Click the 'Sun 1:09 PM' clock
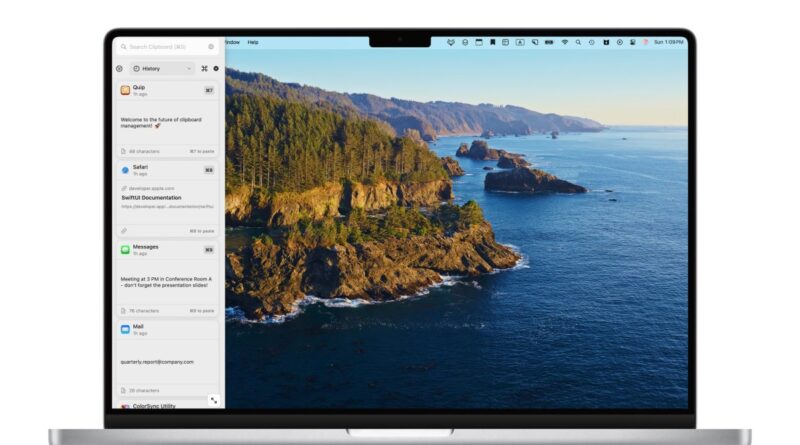This screenshot has width=800, height=445. (668, 42)
